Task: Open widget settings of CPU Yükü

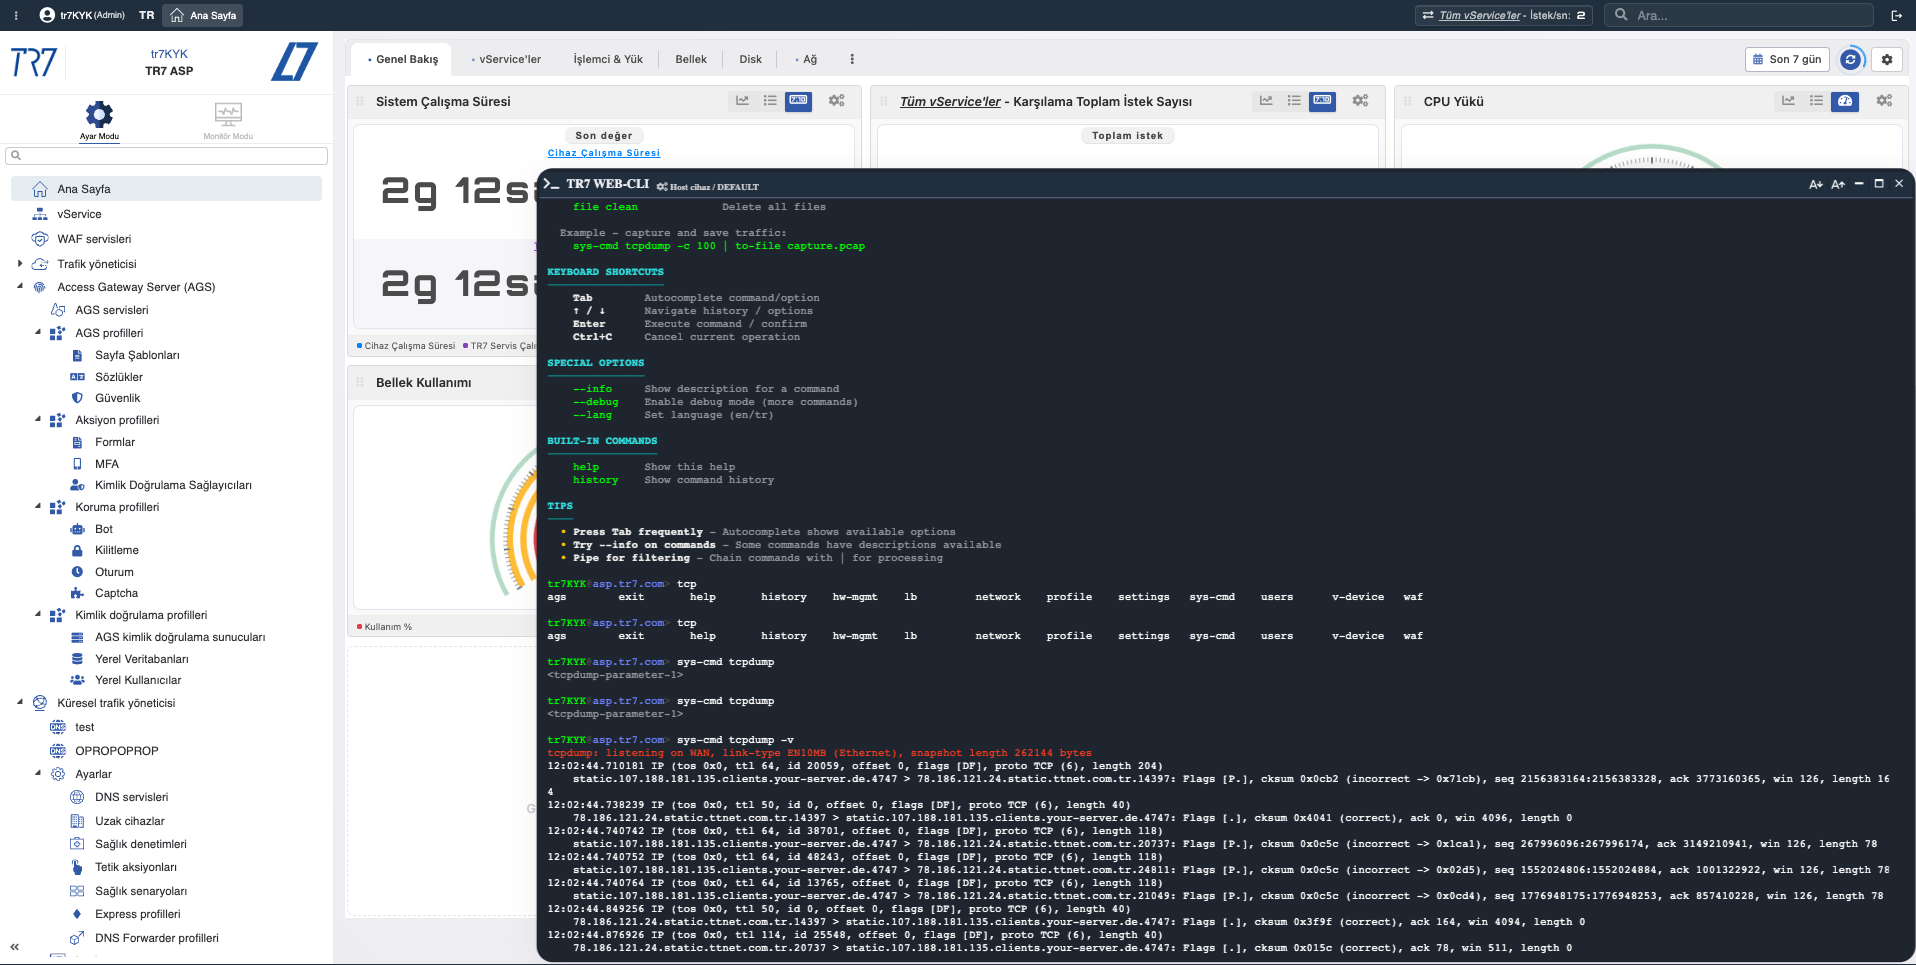Action: [1884, 101]
